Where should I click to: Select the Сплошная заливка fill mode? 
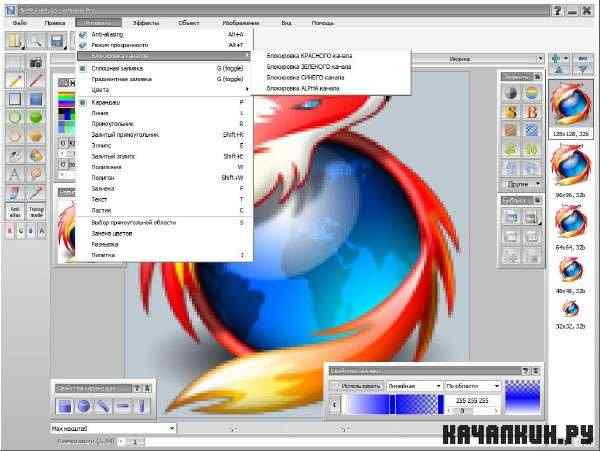coord(165,68)
